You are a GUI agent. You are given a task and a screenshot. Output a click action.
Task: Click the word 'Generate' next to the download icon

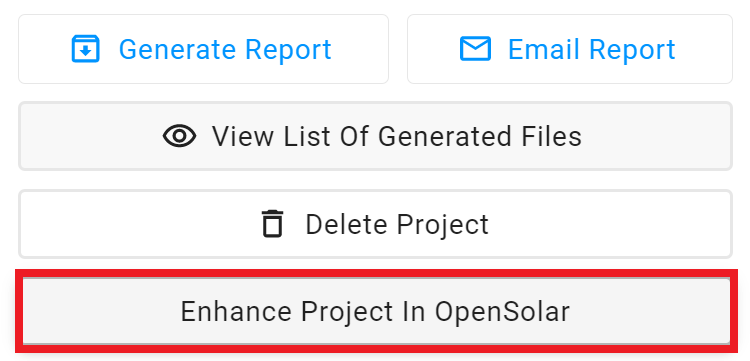[177, 49]
